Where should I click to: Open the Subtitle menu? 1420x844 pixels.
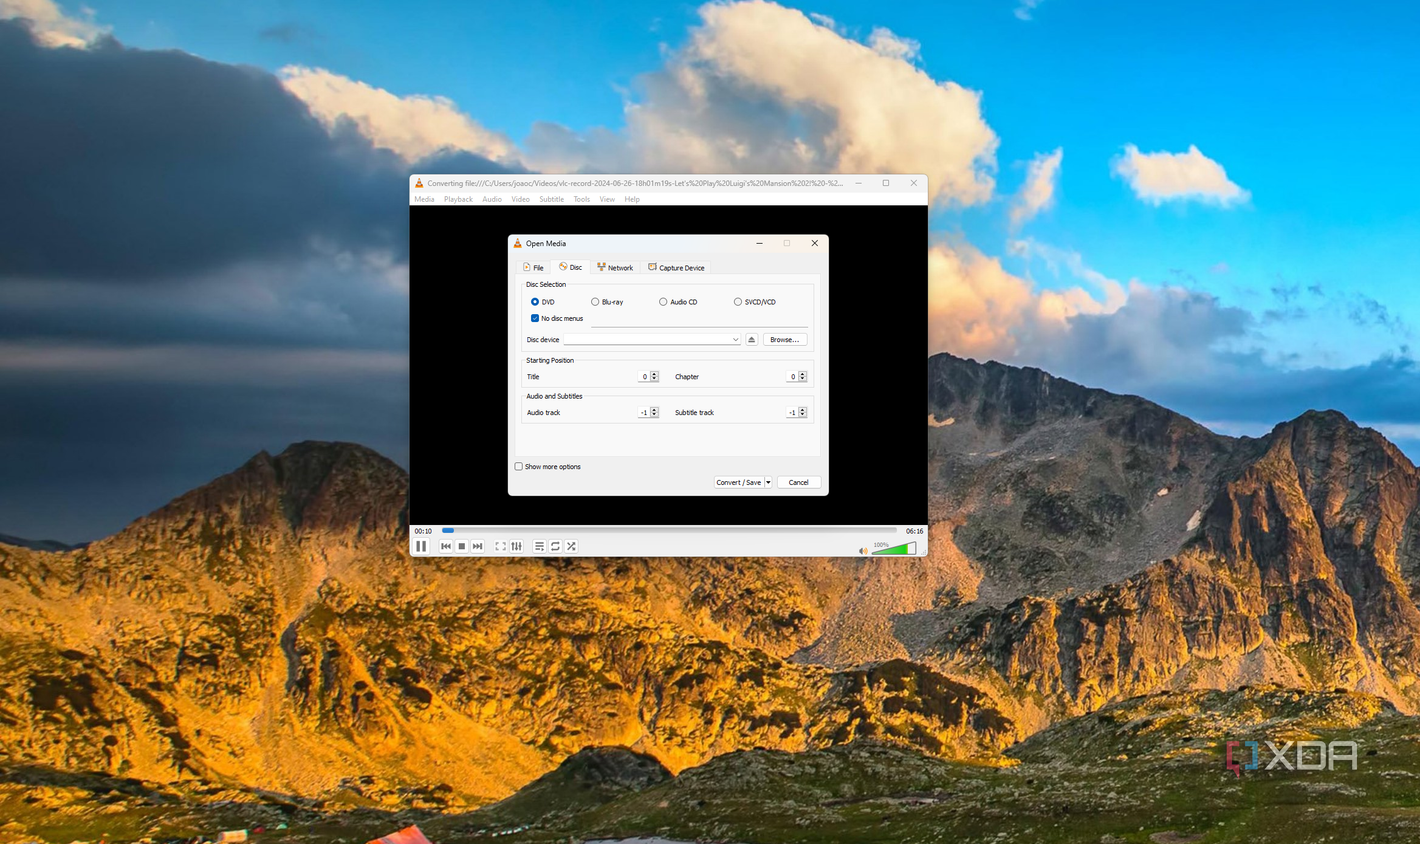click(552, 199)
